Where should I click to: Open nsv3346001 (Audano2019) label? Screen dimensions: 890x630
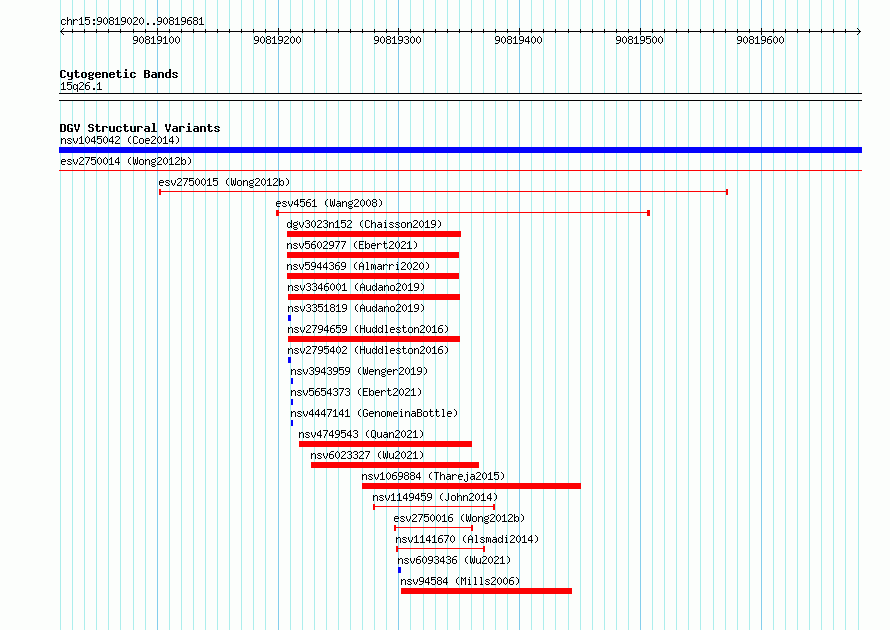click(356, 287)
